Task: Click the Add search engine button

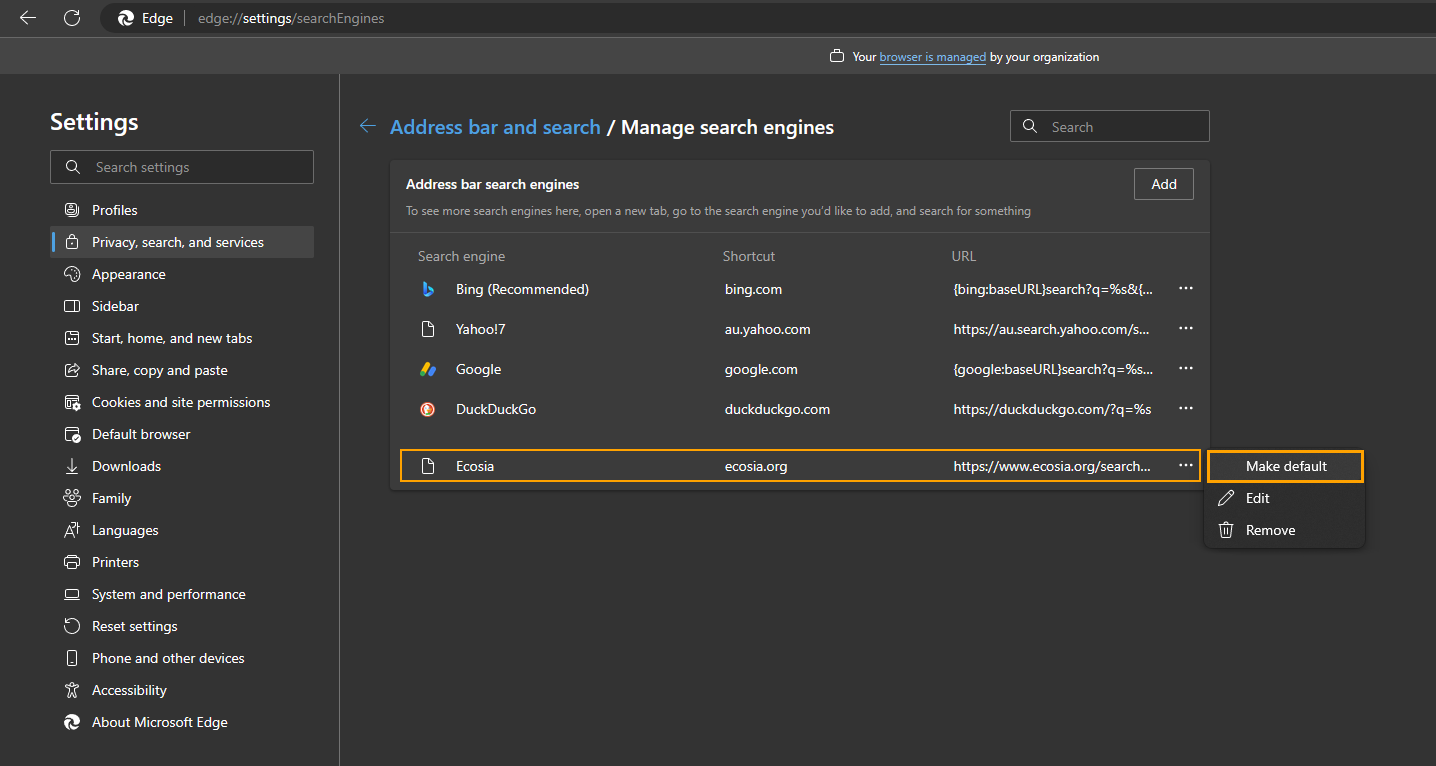Action: [x=1164, y=184]
